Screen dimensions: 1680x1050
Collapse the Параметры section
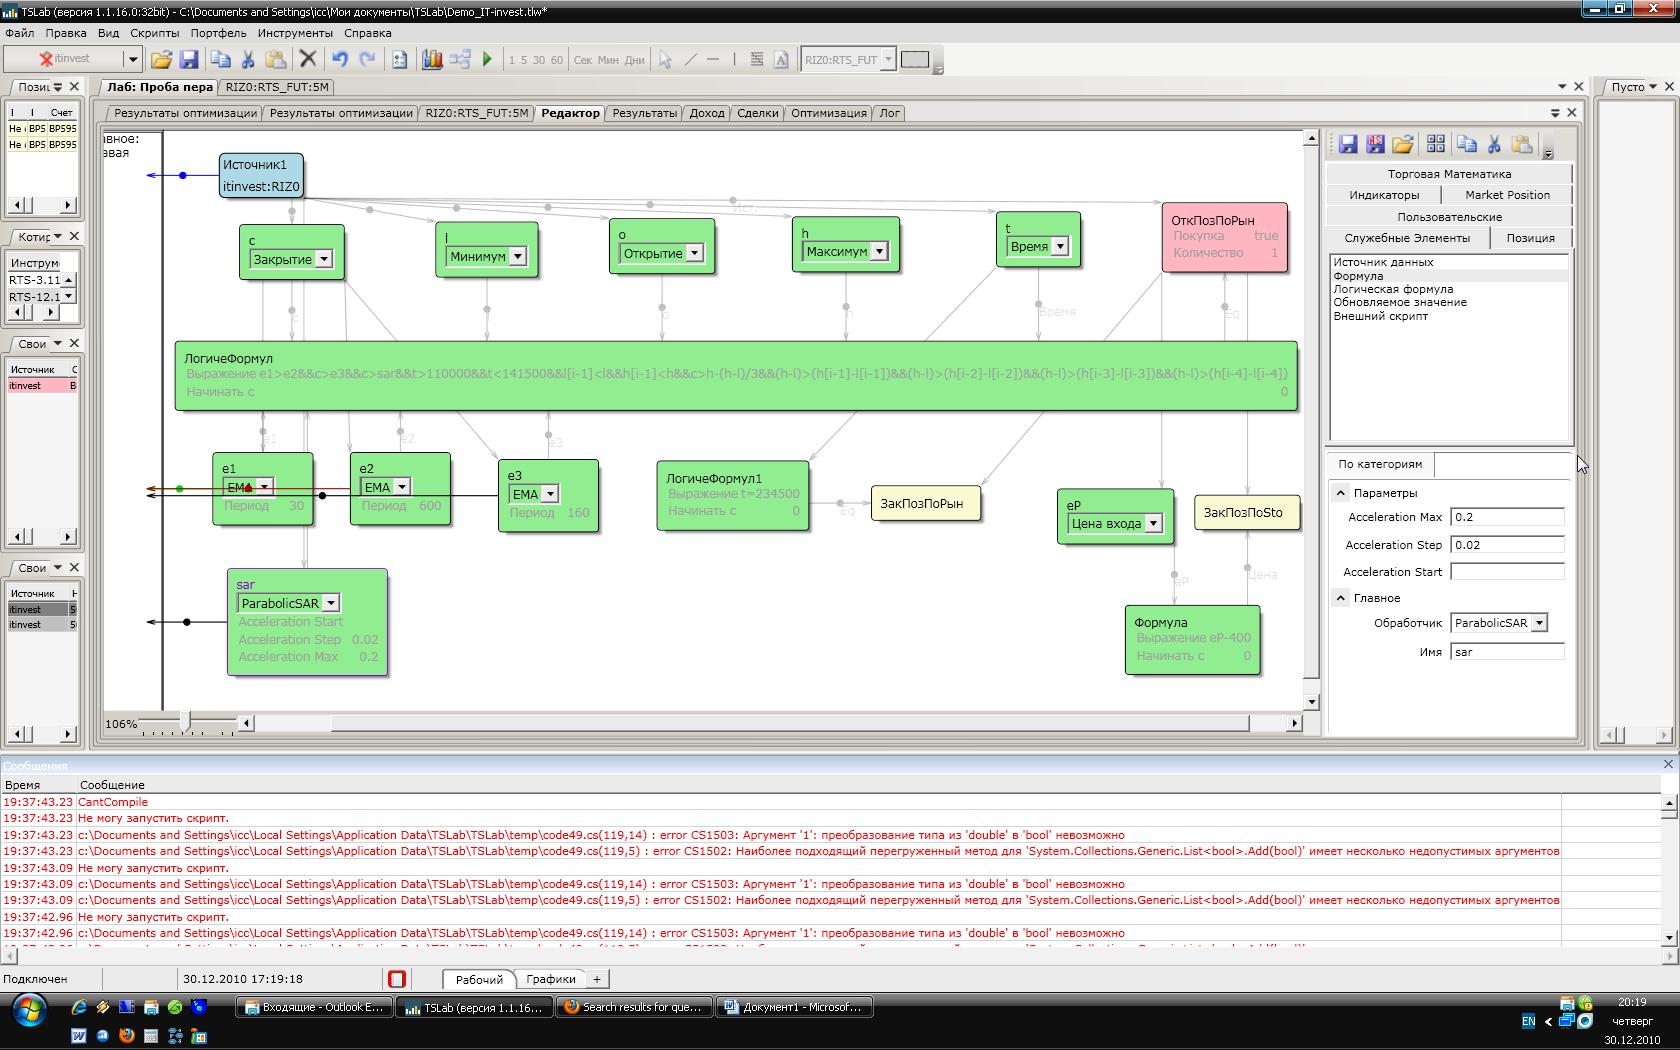point(1341,493)
